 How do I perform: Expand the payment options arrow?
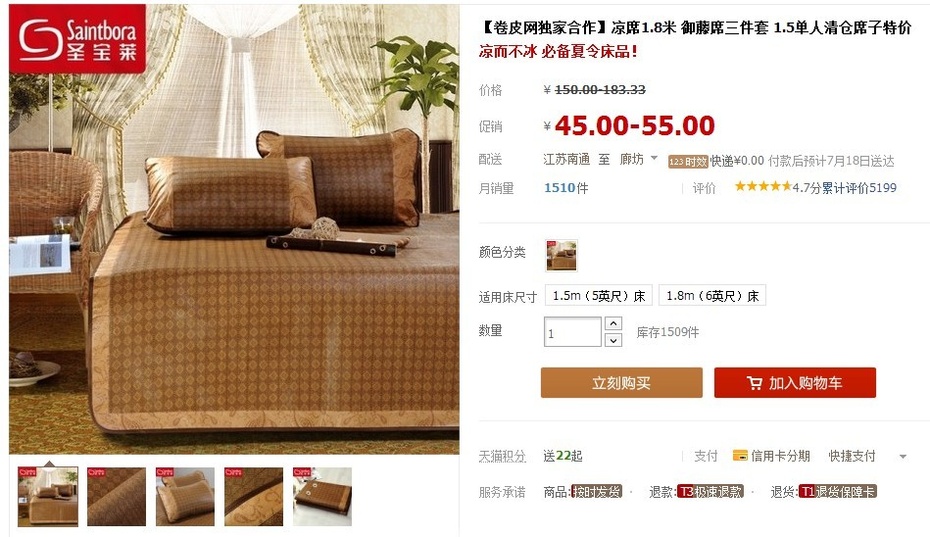coord(903,456)
